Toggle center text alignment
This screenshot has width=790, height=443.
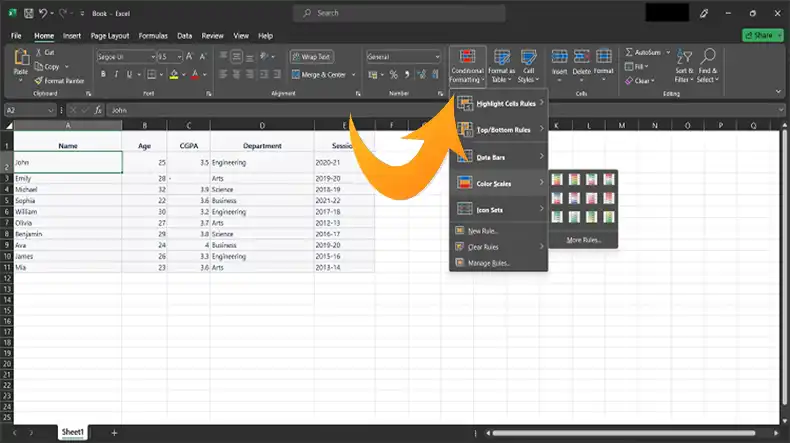click(x=236, y=75)
